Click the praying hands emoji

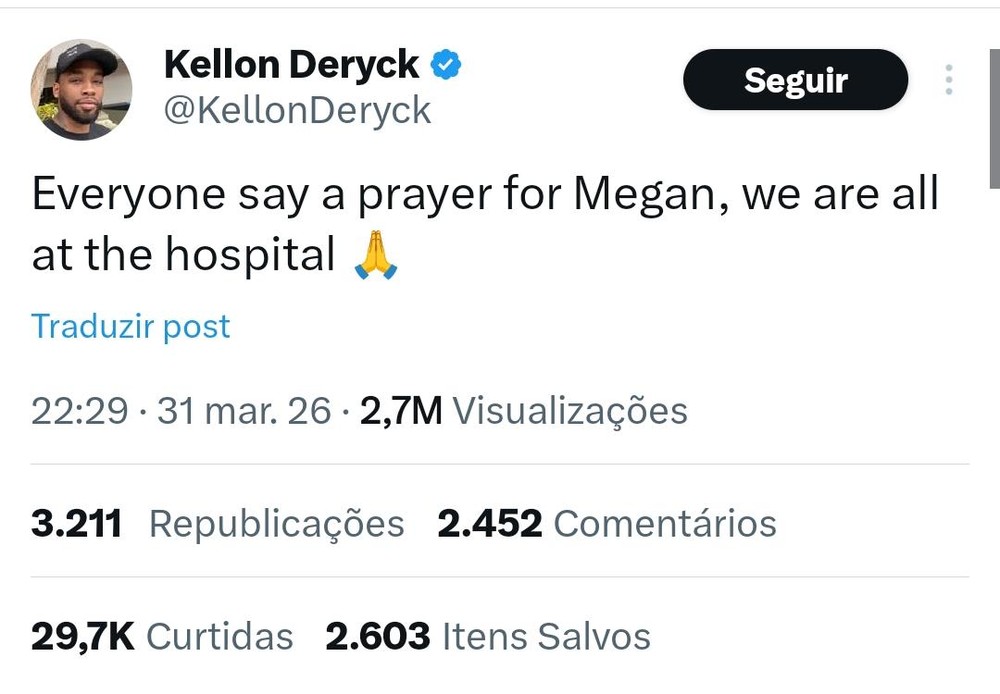coord(376,256)
